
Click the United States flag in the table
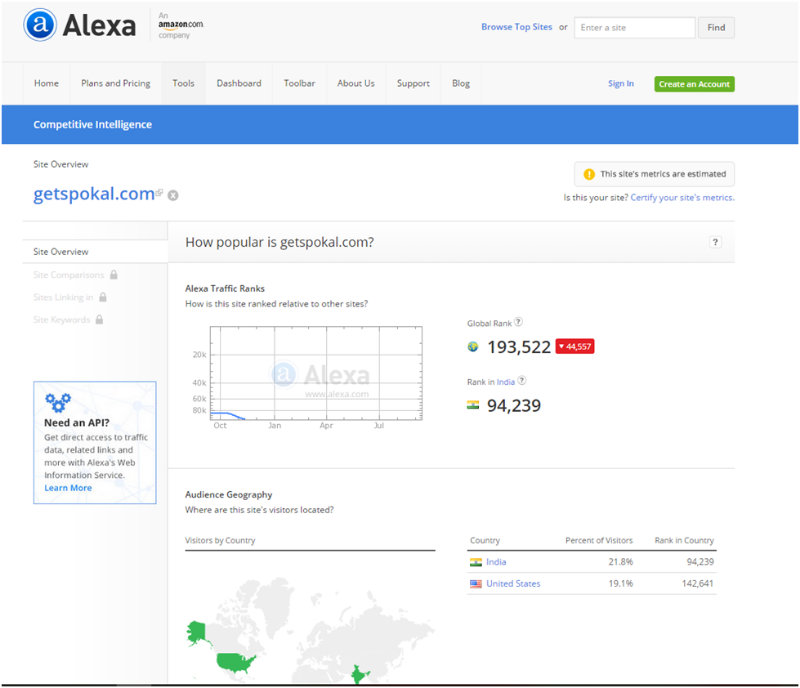point(476,584)
